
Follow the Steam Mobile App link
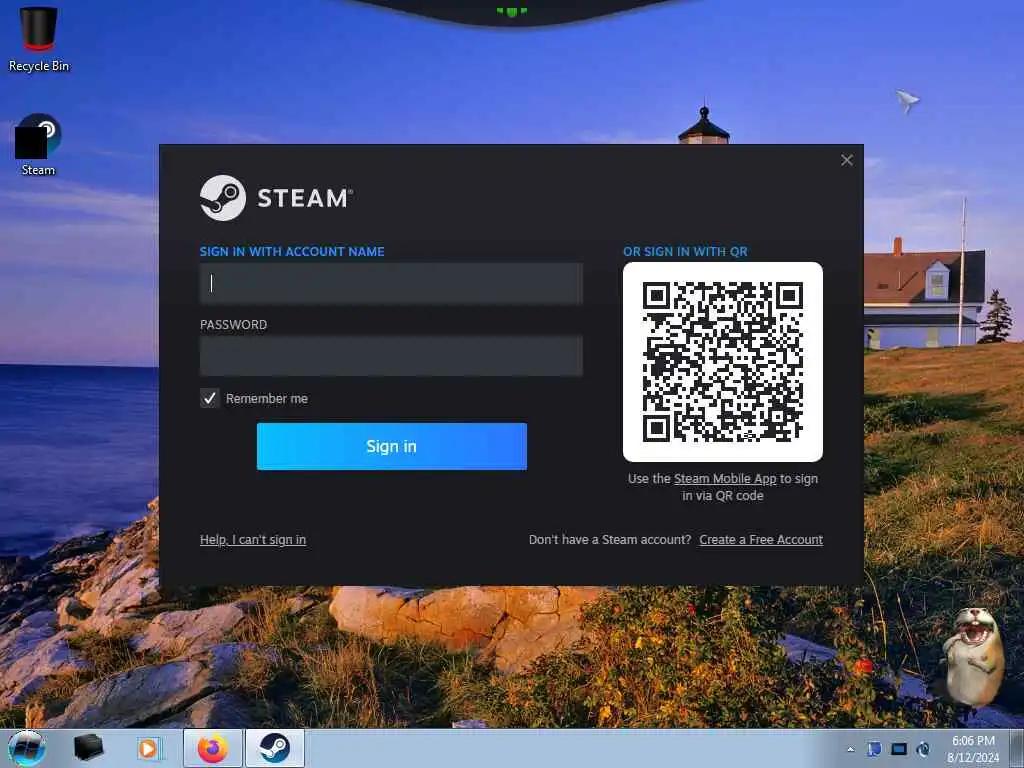(x=725, y=479)
